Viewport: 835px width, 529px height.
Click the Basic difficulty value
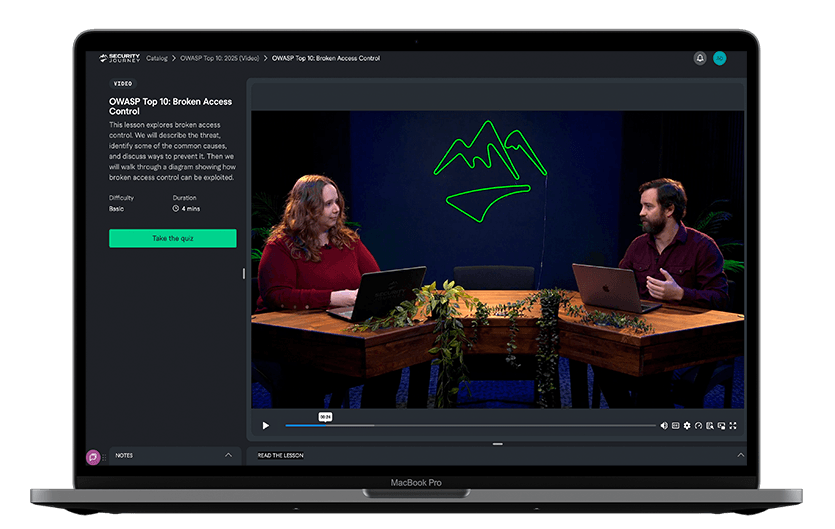pos(117,209)
